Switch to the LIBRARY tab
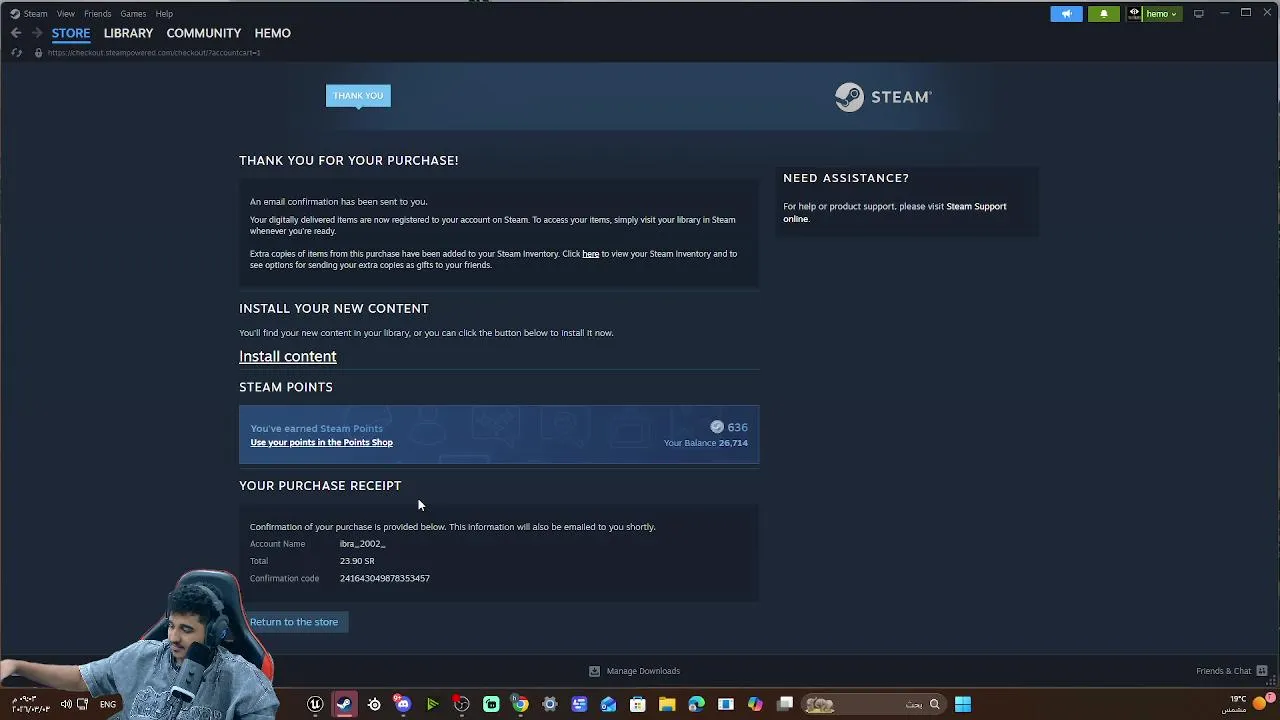Image resolution: width=1280 pixels, height=720 pixels. 128,33
